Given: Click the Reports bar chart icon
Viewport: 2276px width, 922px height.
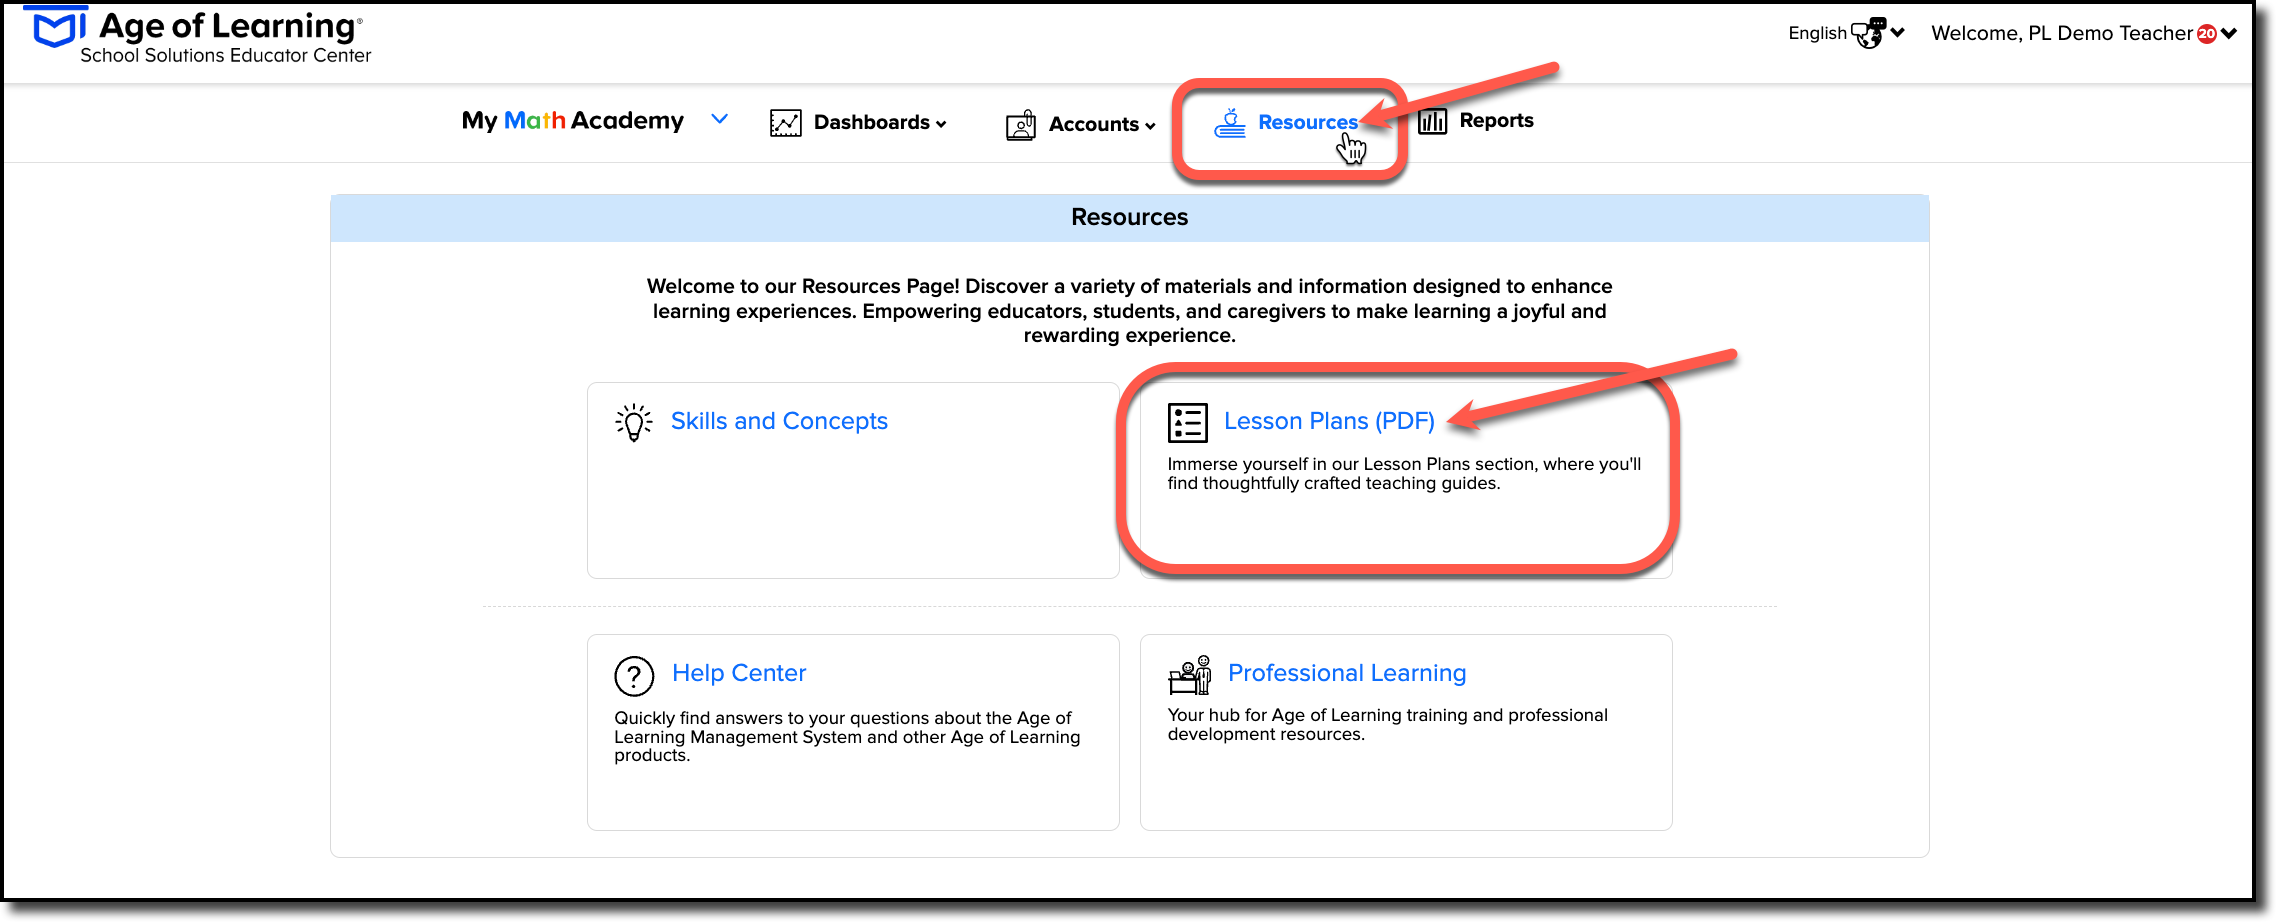Looking at the screenshot, I should click(x=1432, y=121).
